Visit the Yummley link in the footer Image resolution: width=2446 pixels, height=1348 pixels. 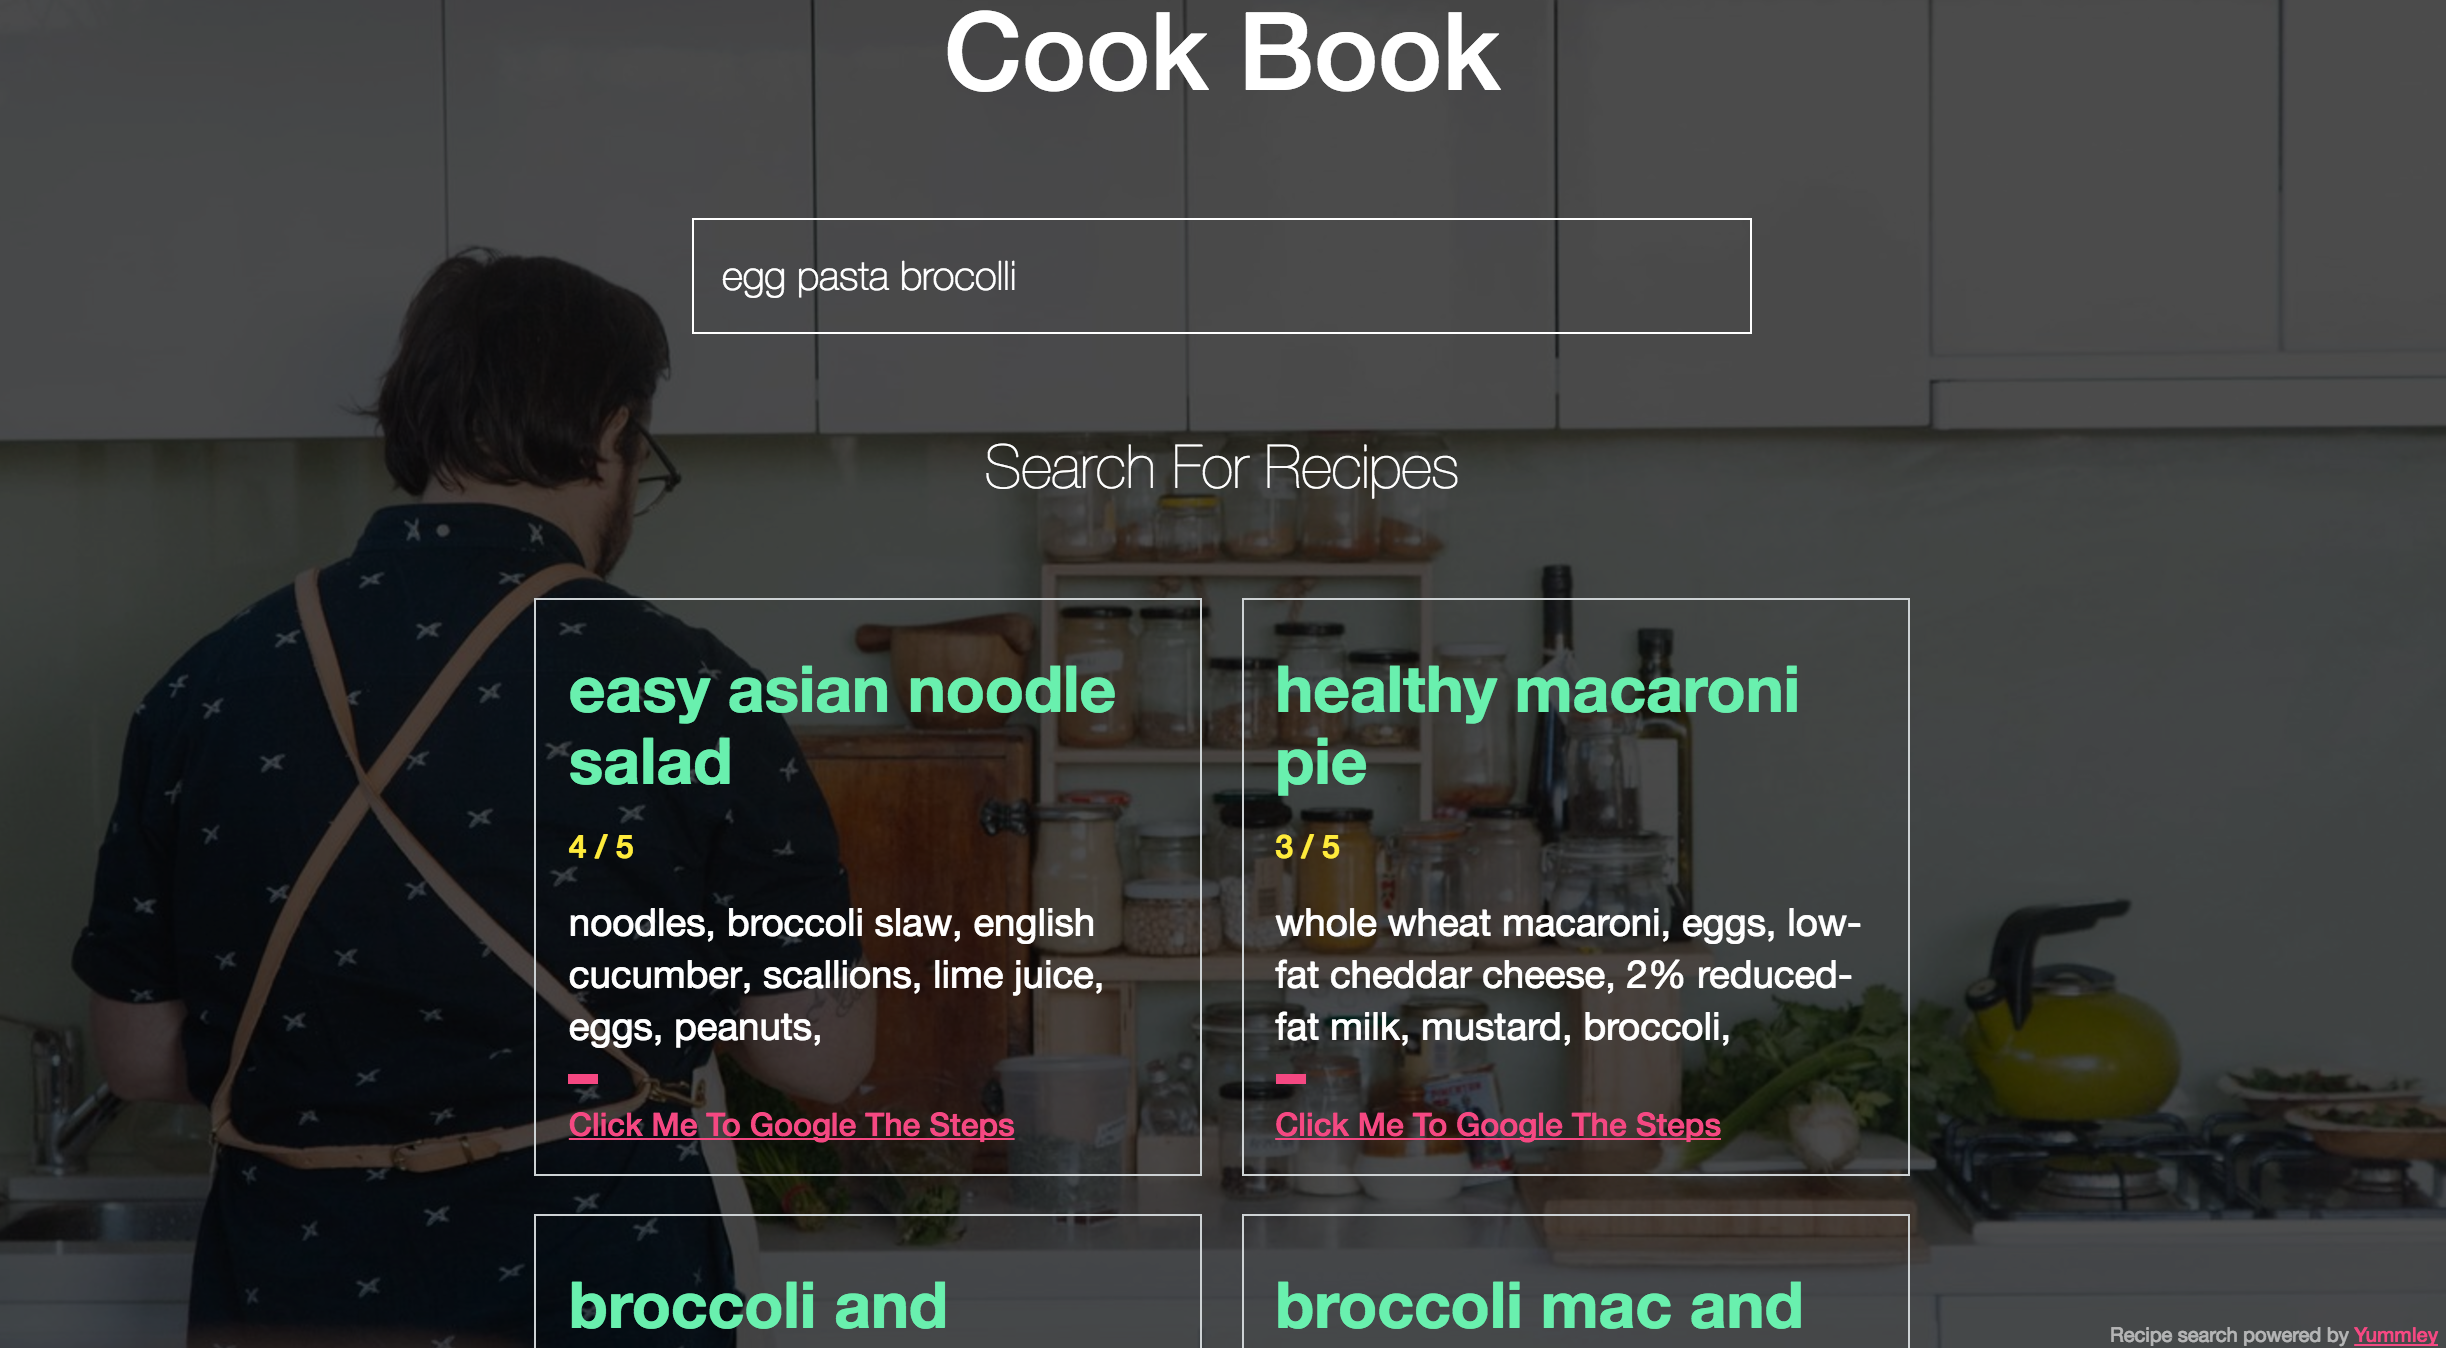click(2395, 1335)
